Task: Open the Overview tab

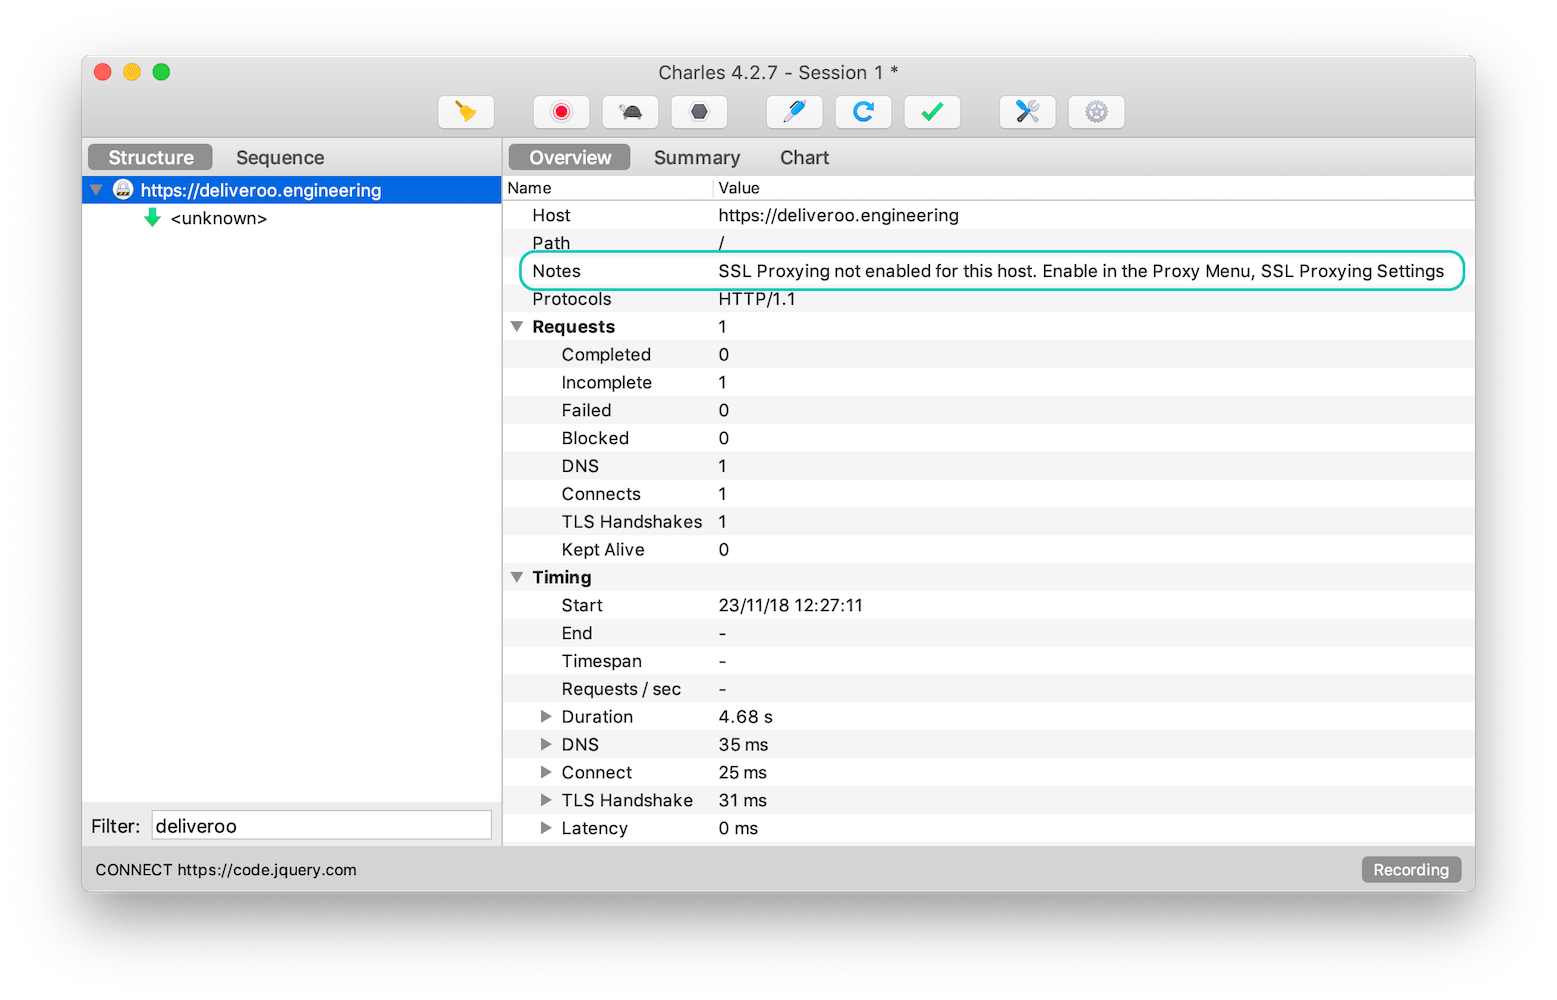Action: (x=569, y=158)
